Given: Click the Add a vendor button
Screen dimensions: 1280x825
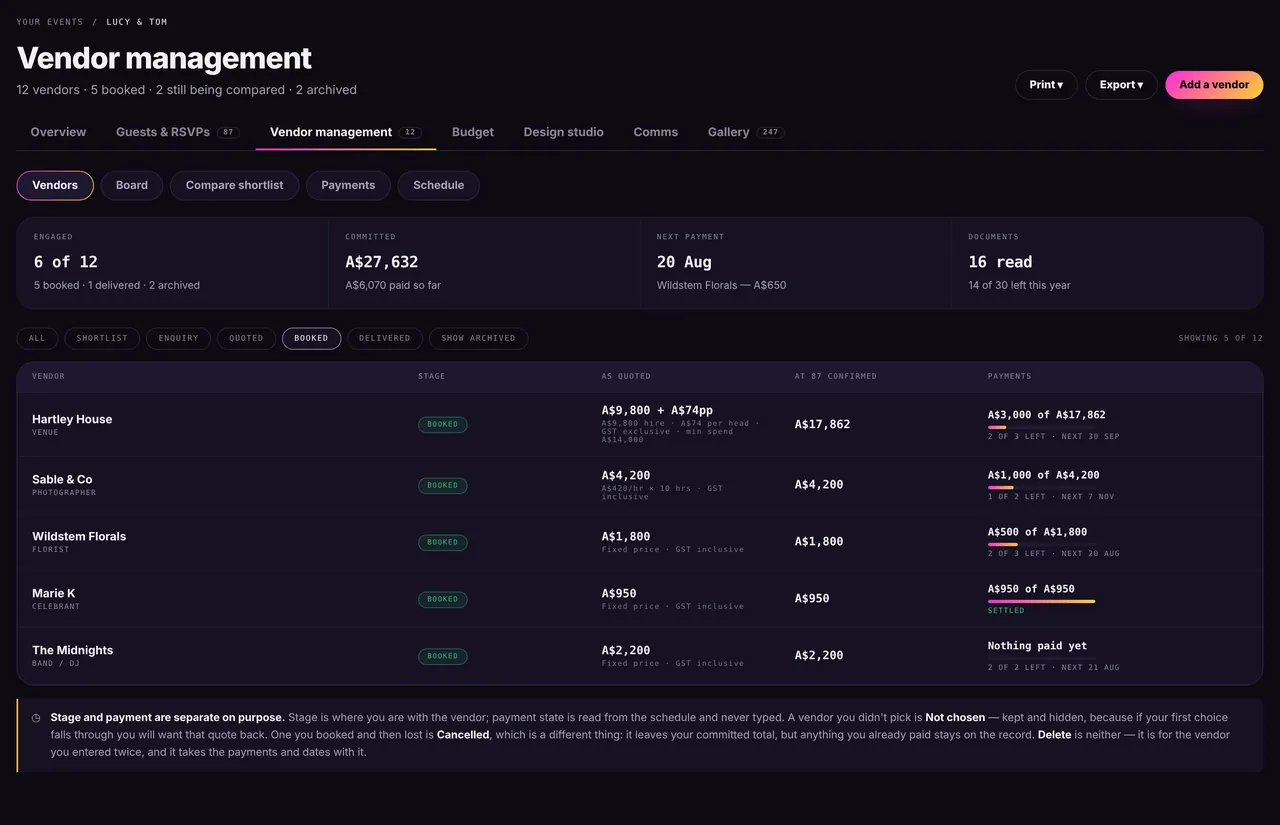Looking at the screenshot, I should click(1214, 85).
